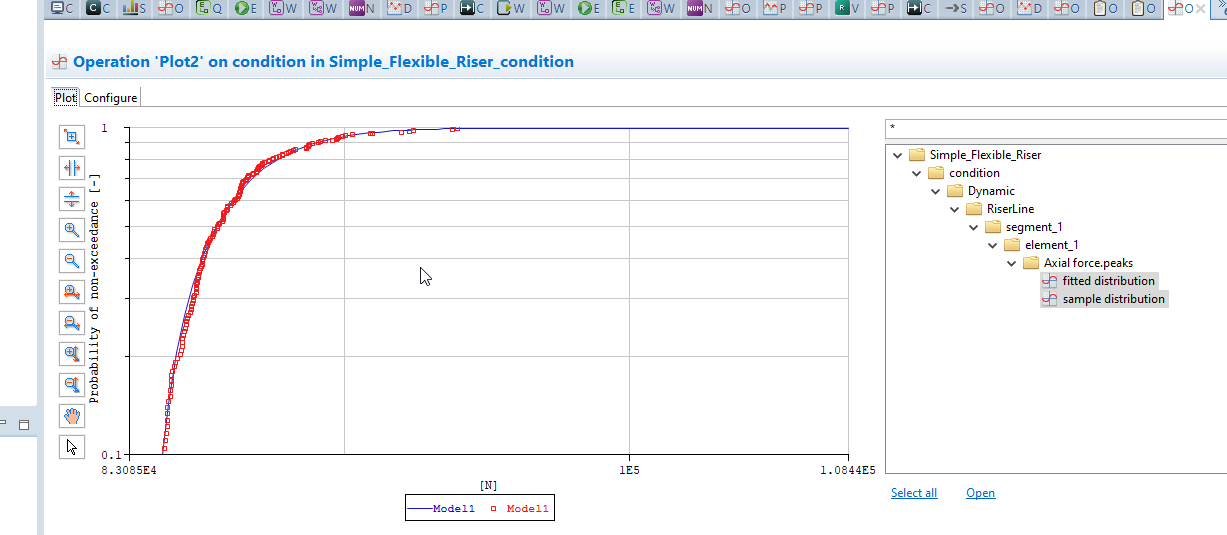This screenshot has width=1227, height=535.
Task: Select the arrow pointer tool
Action: click(x=71, y=447)
